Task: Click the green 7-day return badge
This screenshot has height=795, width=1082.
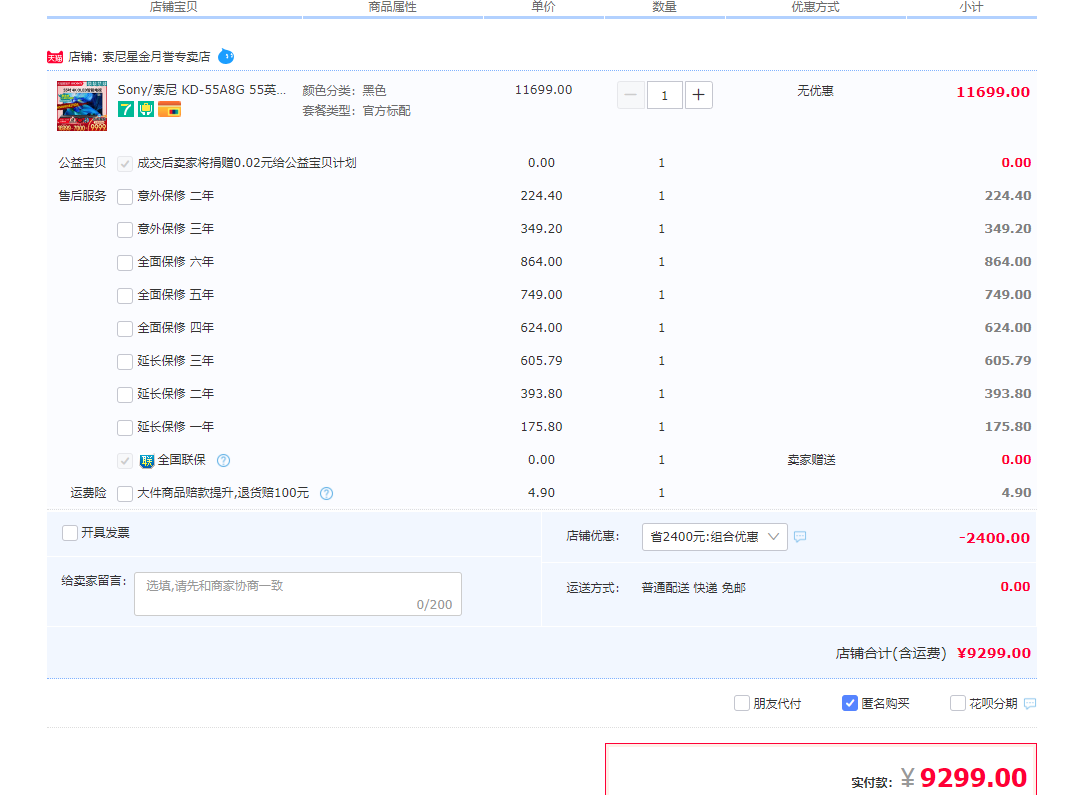Action: pos(126,109)
